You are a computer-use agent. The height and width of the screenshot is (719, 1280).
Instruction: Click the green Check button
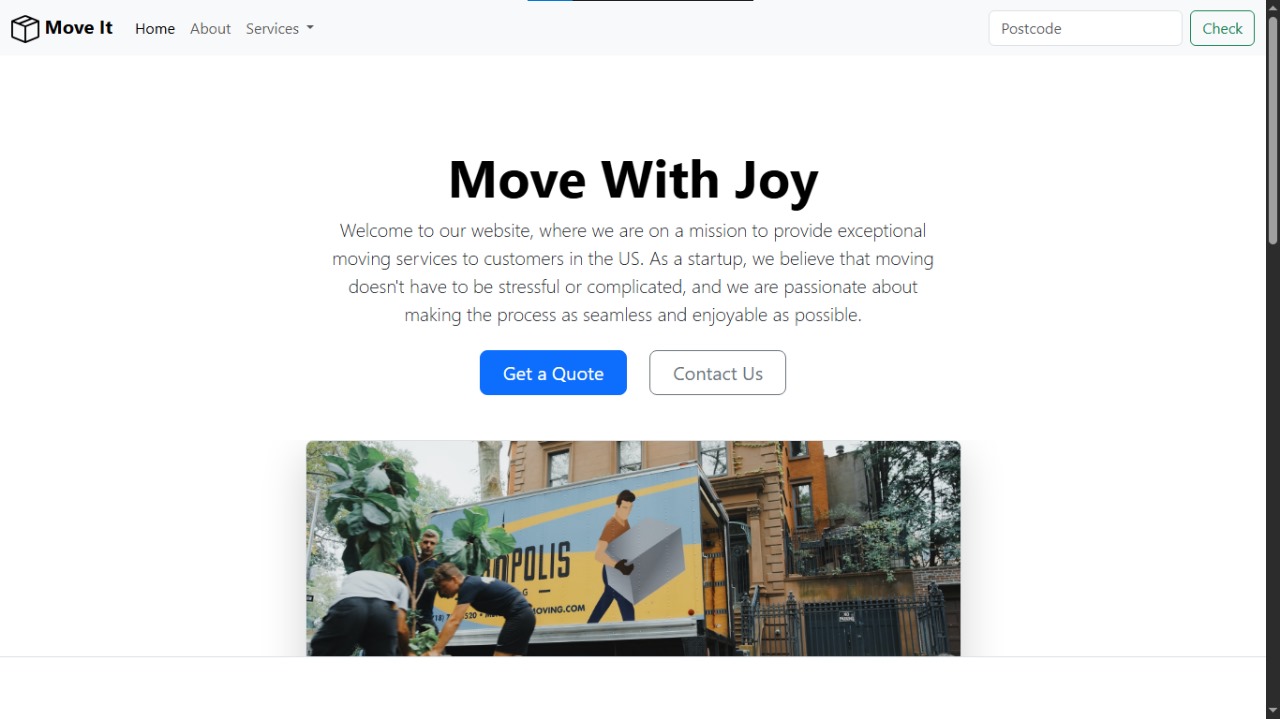click(1222, 28)
